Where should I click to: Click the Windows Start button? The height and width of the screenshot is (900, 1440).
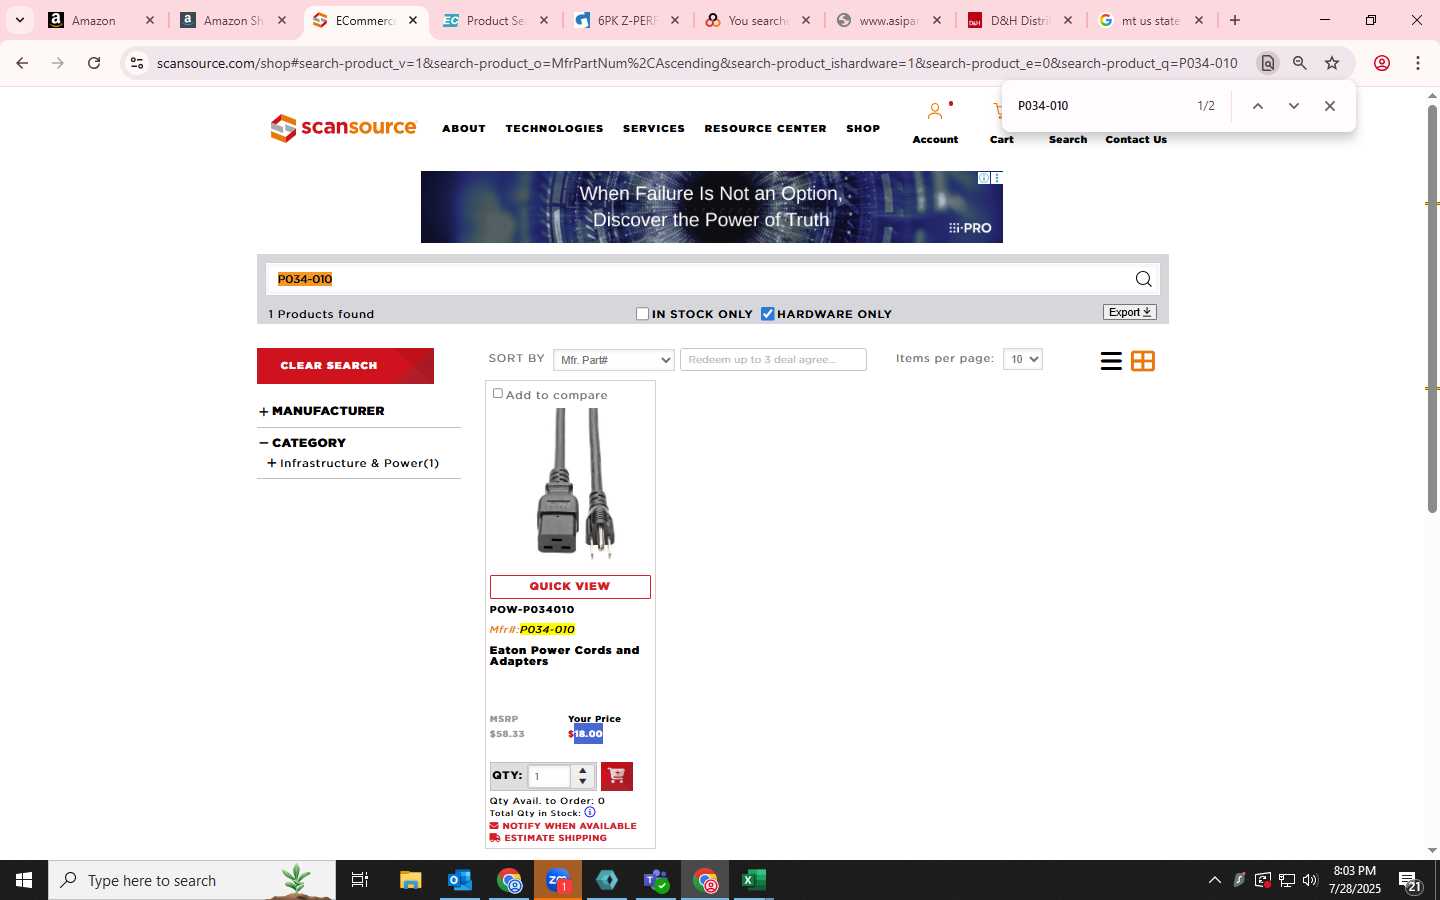click(24, 880)
